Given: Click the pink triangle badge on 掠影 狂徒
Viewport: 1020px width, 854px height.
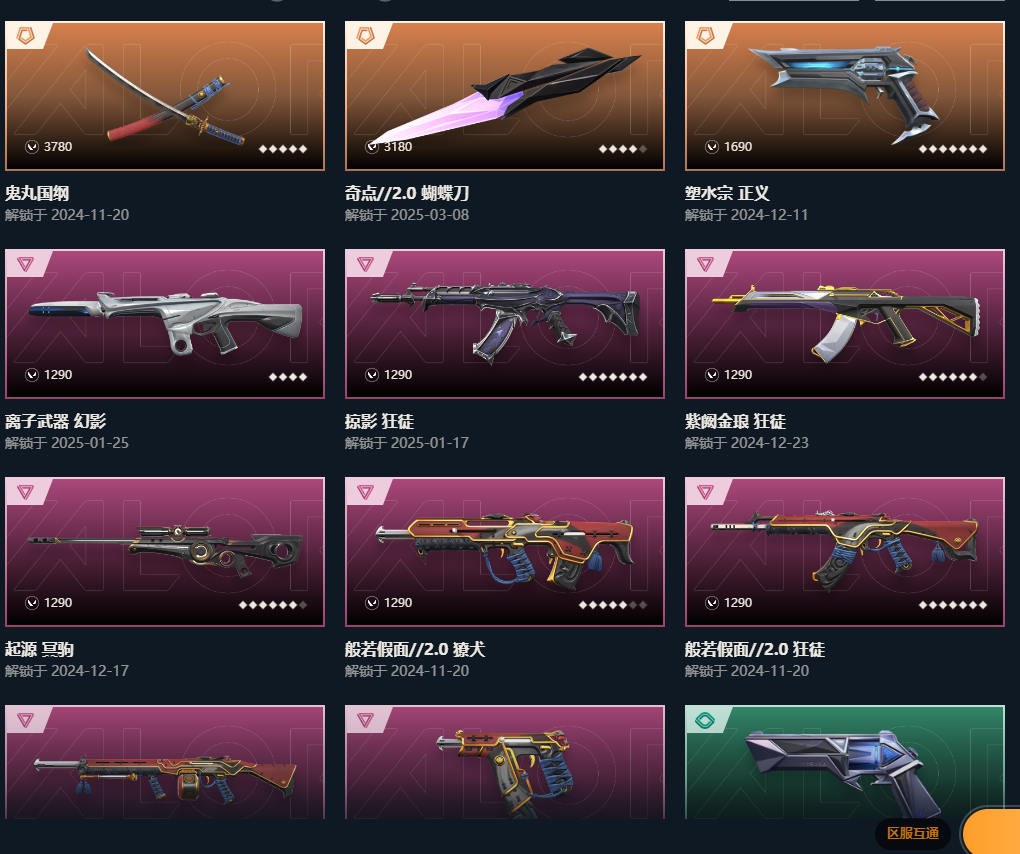Looking at the screenshot, I should pyautogui.click(x=366, y=263).
